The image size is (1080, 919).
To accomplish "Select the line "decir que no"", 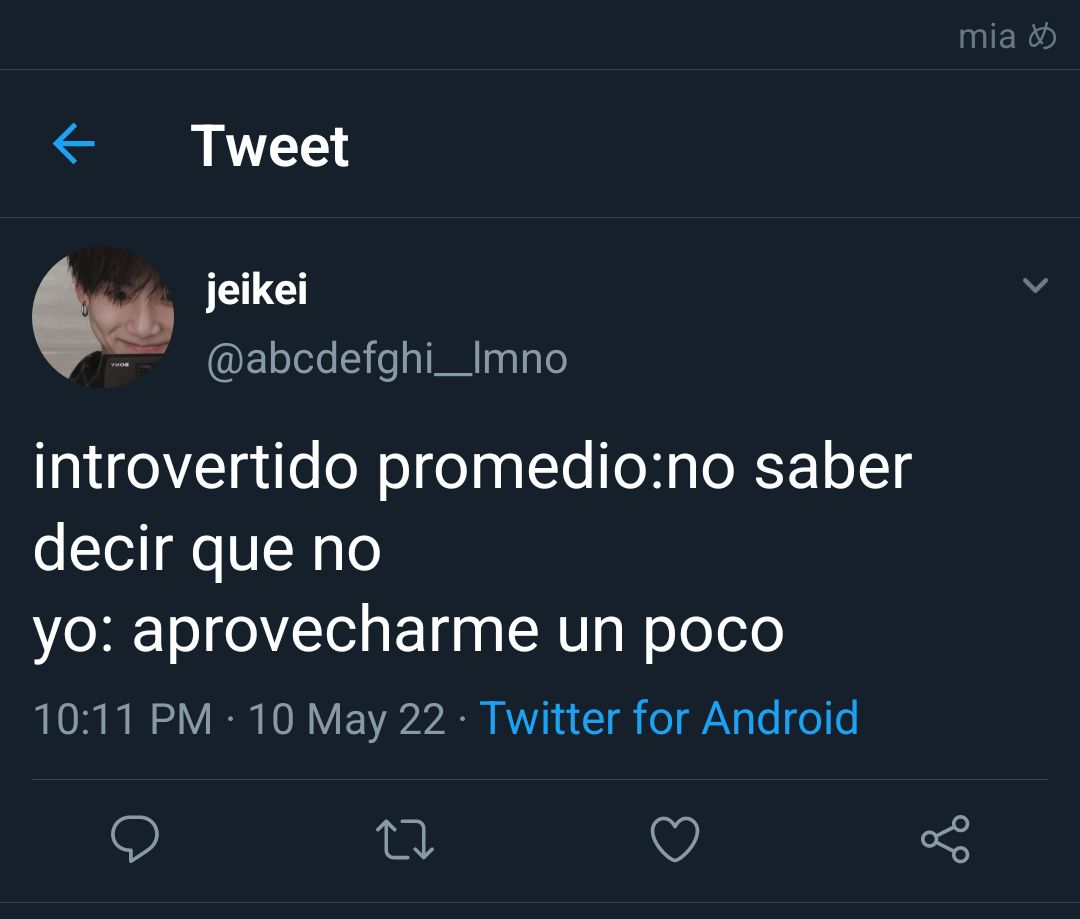I will point(207,549).
